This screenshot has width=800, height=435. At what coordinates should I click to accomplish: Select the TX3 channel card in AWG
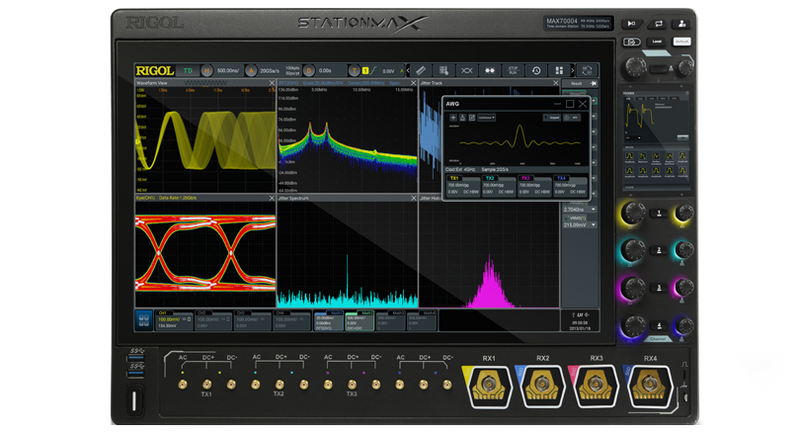pos(534,186)
